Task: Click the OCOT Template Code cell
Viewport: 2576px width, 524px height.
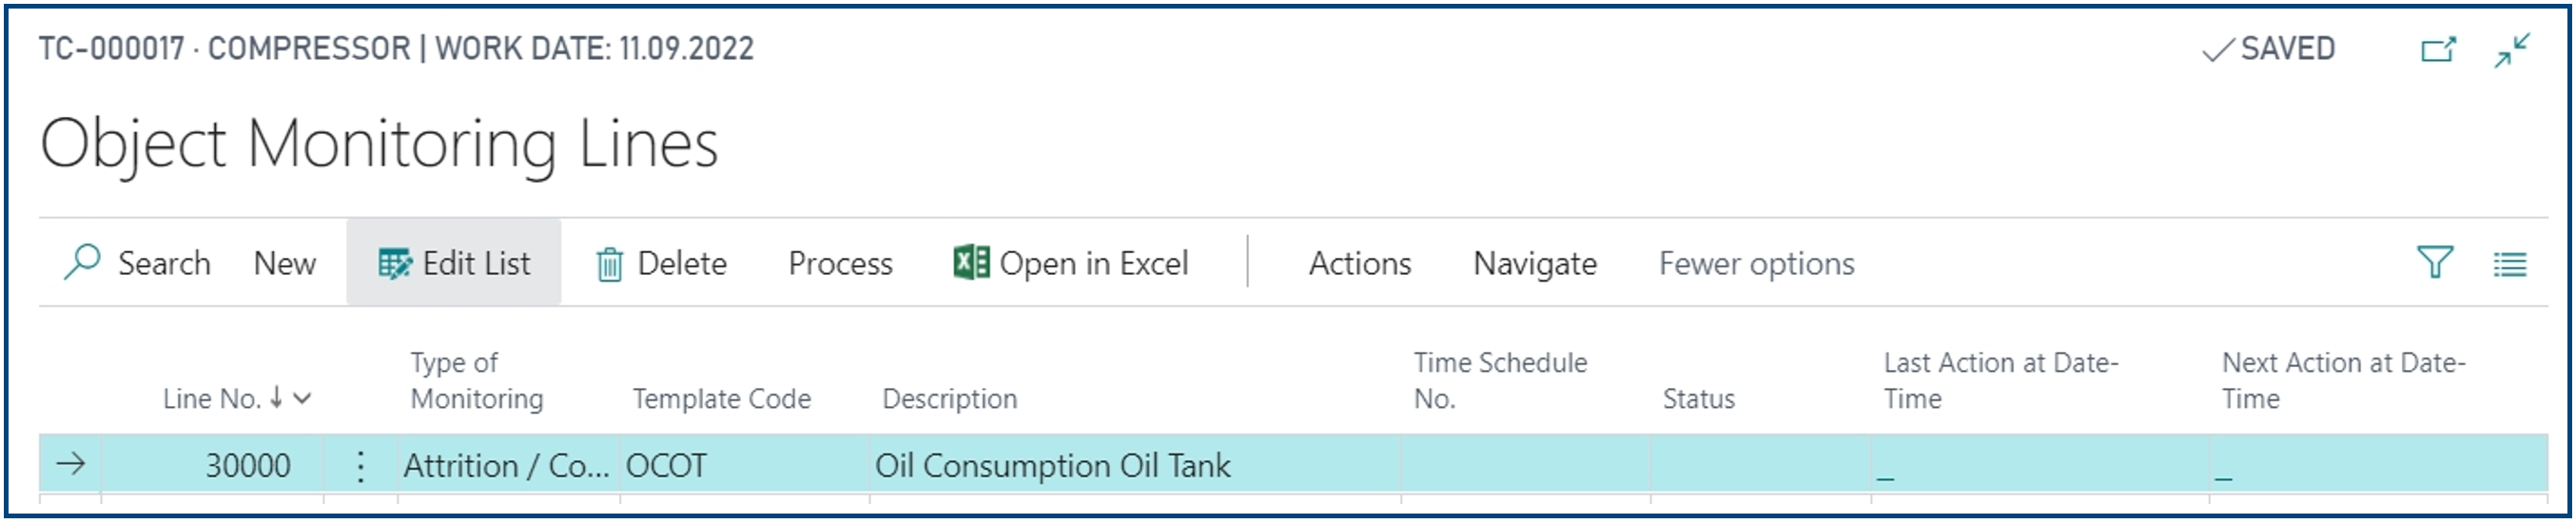Action: pyautogui.click(x=744, y=465)
